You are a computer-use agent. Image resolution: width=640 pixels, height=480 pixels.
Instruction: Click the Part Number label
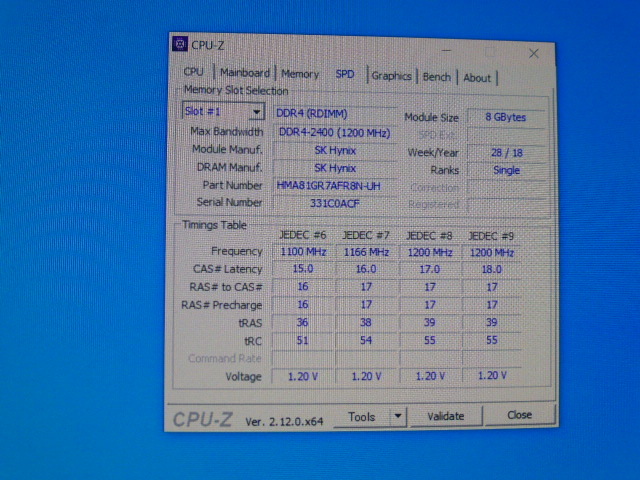coord(232,185)
